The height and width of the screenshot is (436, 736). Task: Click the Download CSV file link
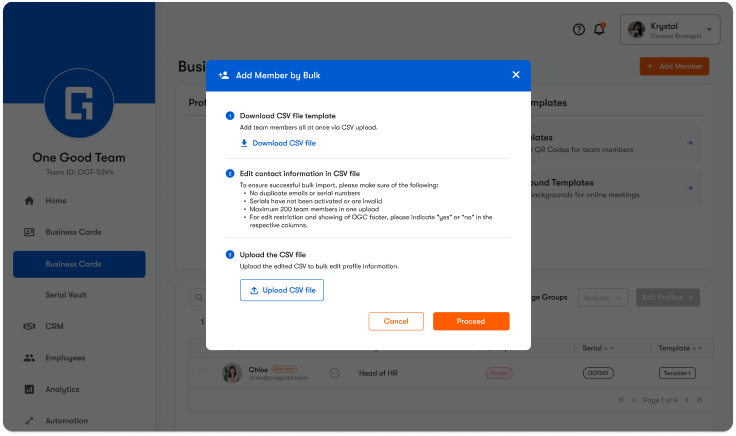pos(278,143)
